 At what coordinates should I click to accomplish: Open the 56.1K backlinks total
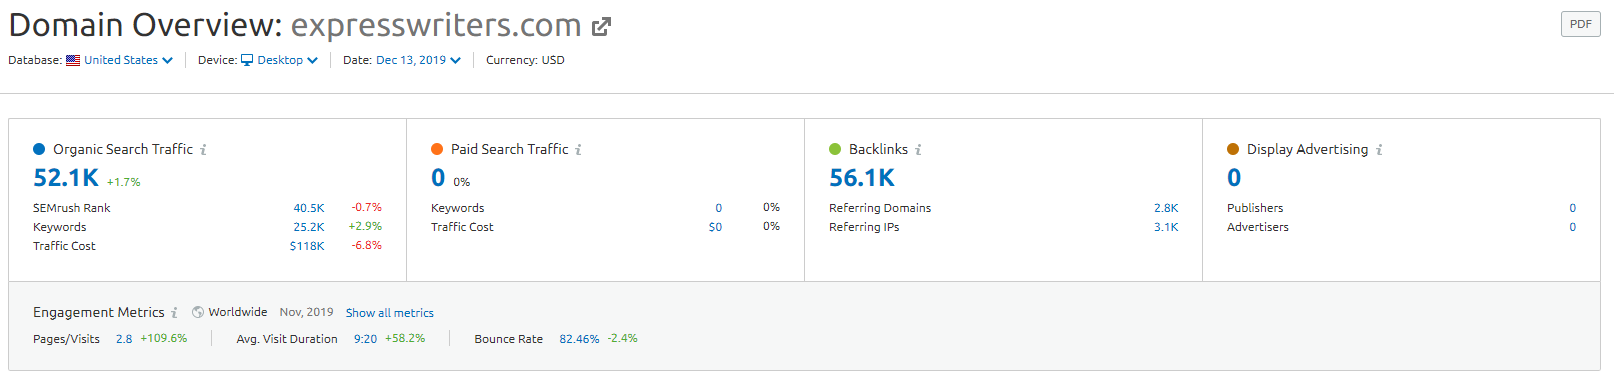(862, 178)
